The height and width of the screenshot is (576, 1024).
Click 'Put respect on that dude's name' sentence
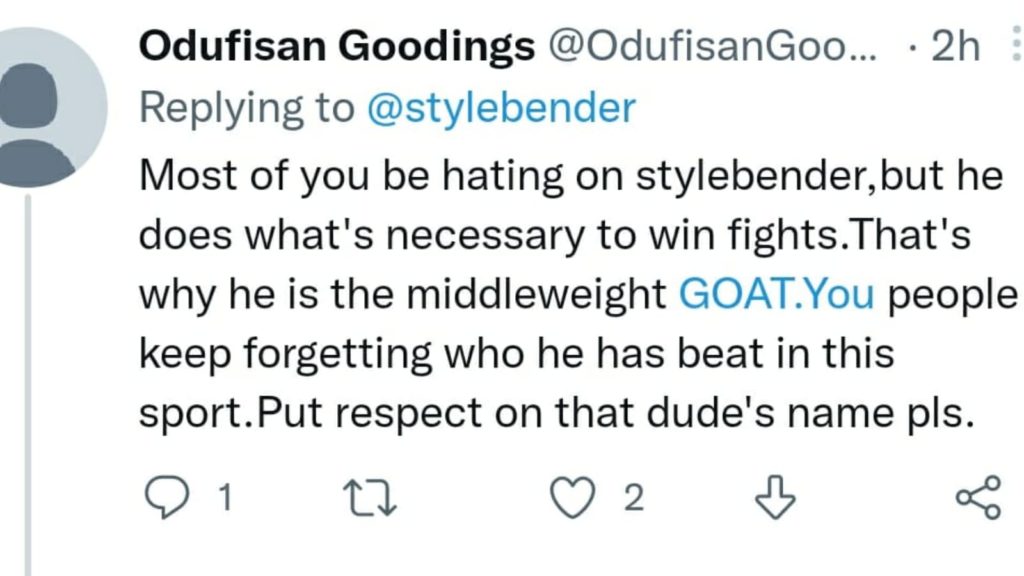tap(615, 413)
